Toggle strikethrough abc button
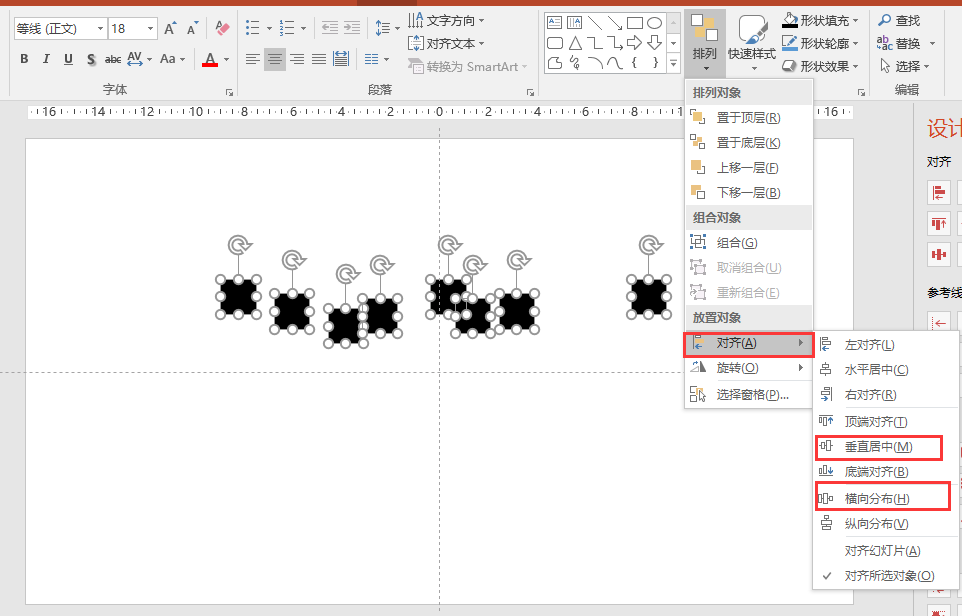The height and width of the screenshot is (616, 962). click(x=113, y=59)
